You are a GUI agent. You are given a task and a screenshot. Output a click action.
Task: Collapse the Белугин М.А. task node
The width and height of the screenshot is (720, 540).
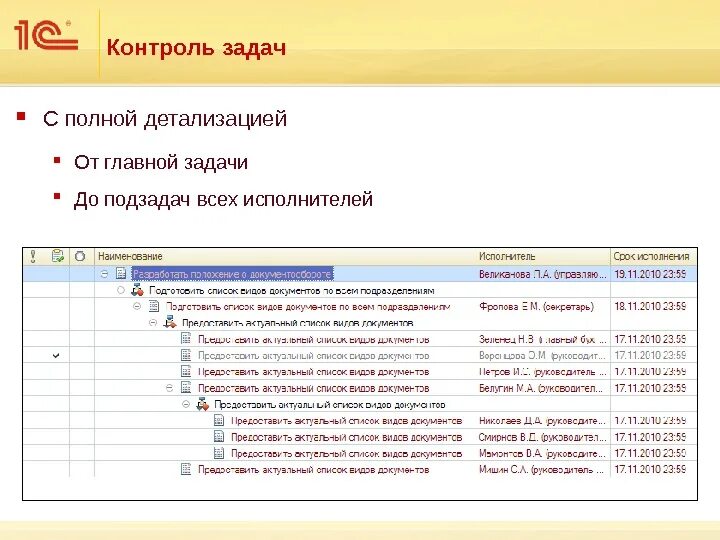[169, 388]
